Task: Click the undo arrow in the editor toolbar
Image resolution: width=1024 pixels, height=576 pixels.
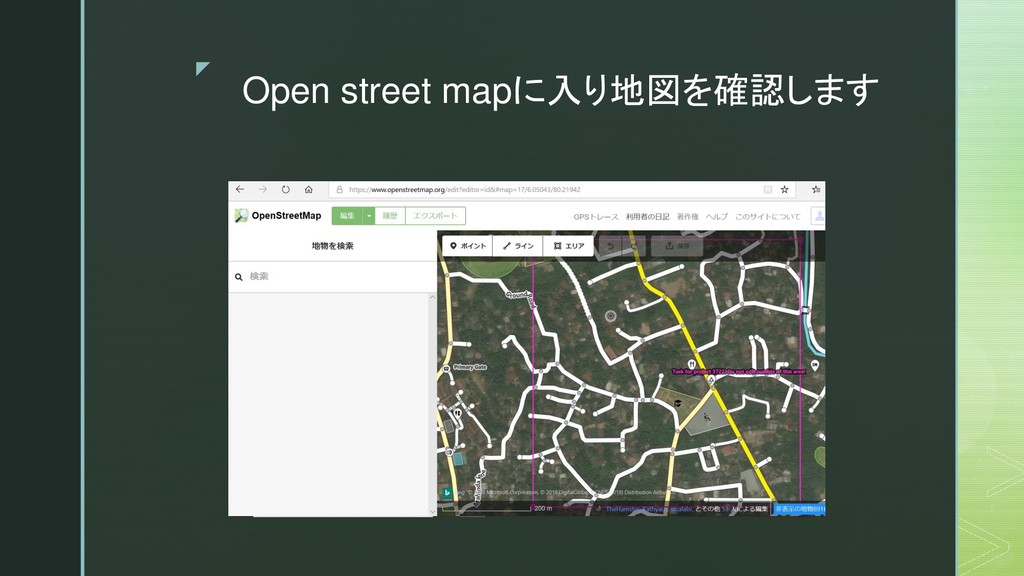Action: pos(611,246)
